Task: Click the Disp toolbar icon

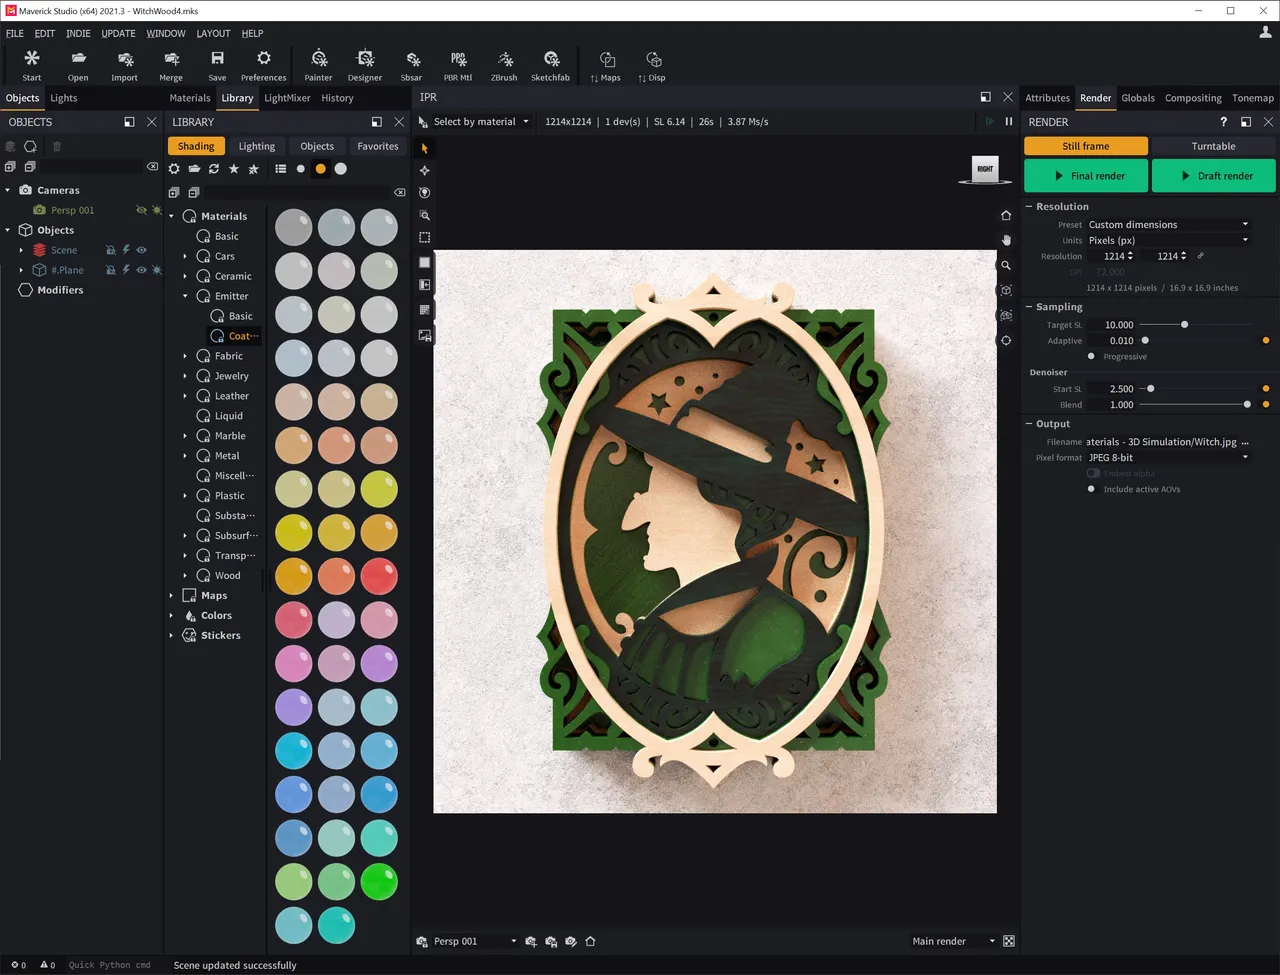Action: tap(652, 66)
